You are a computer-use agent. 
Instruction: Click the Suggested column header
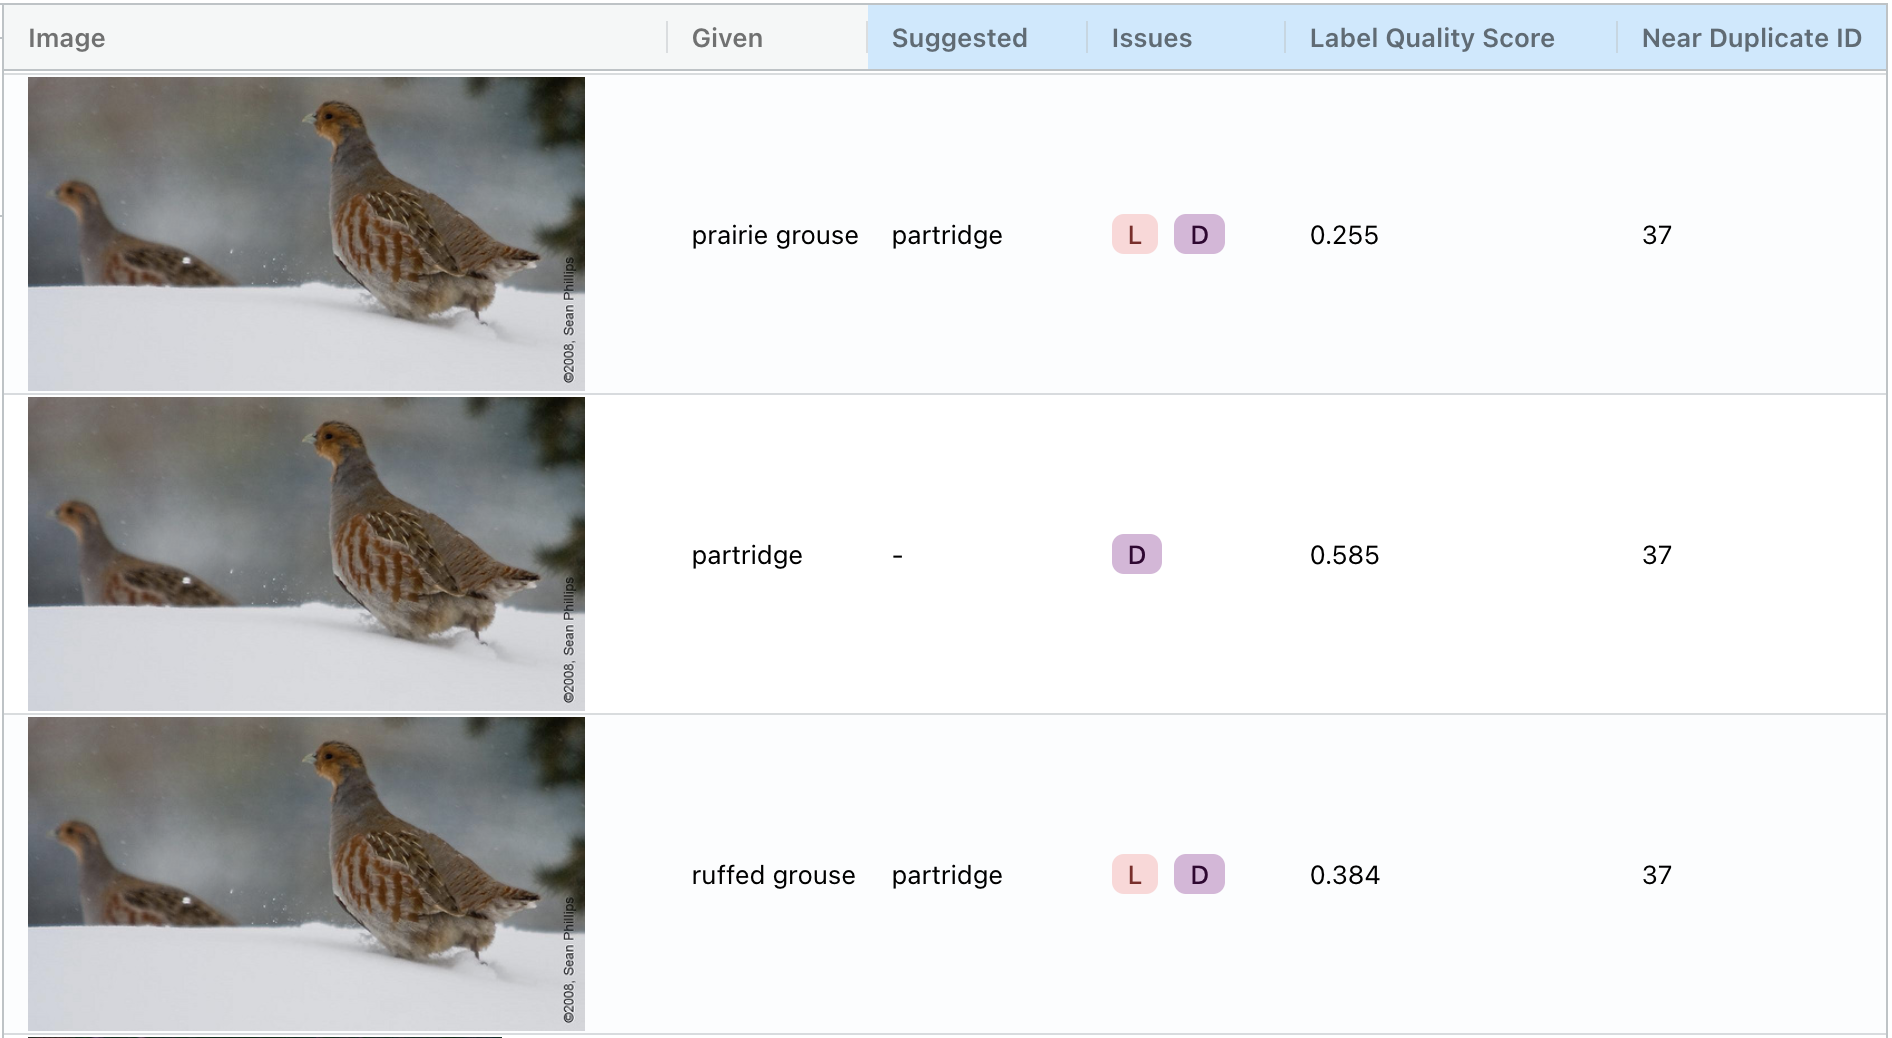pyautogui.click(x=959, y=38)
